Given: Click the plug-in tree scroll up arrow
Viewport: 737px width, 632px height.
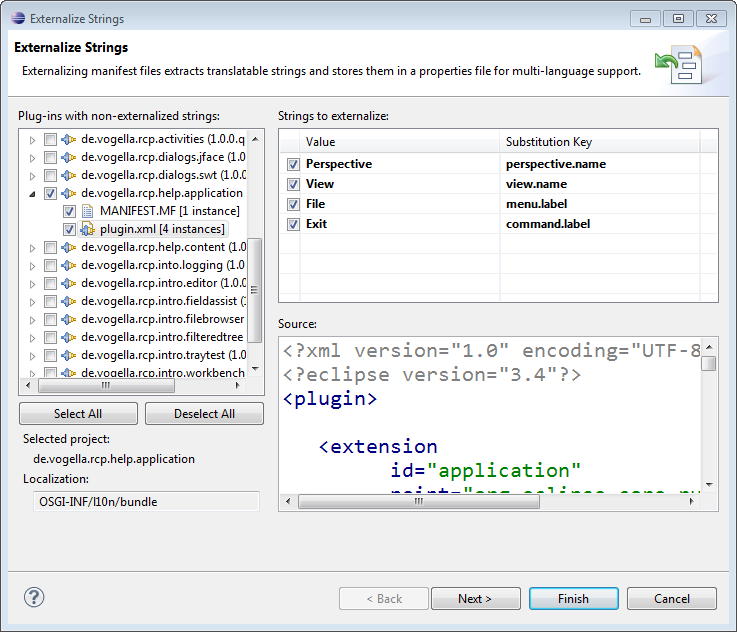Looking at the screenshot, I should [x=255, y=139].
